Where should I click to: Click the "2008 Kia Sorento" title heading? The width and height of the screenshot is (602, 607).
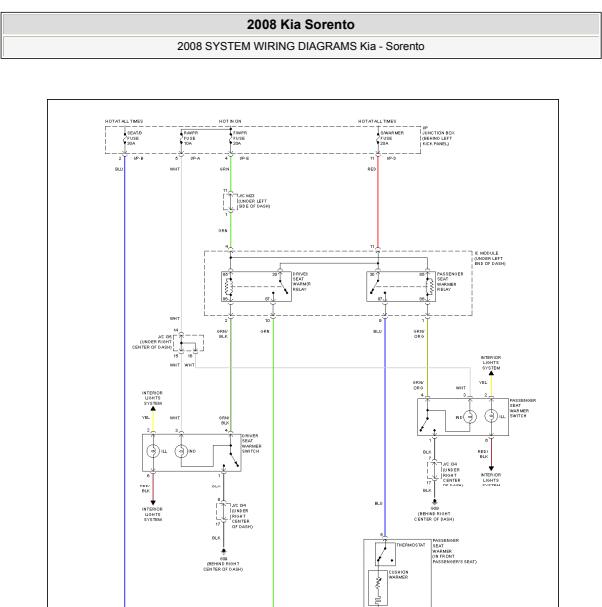(301, 24)
